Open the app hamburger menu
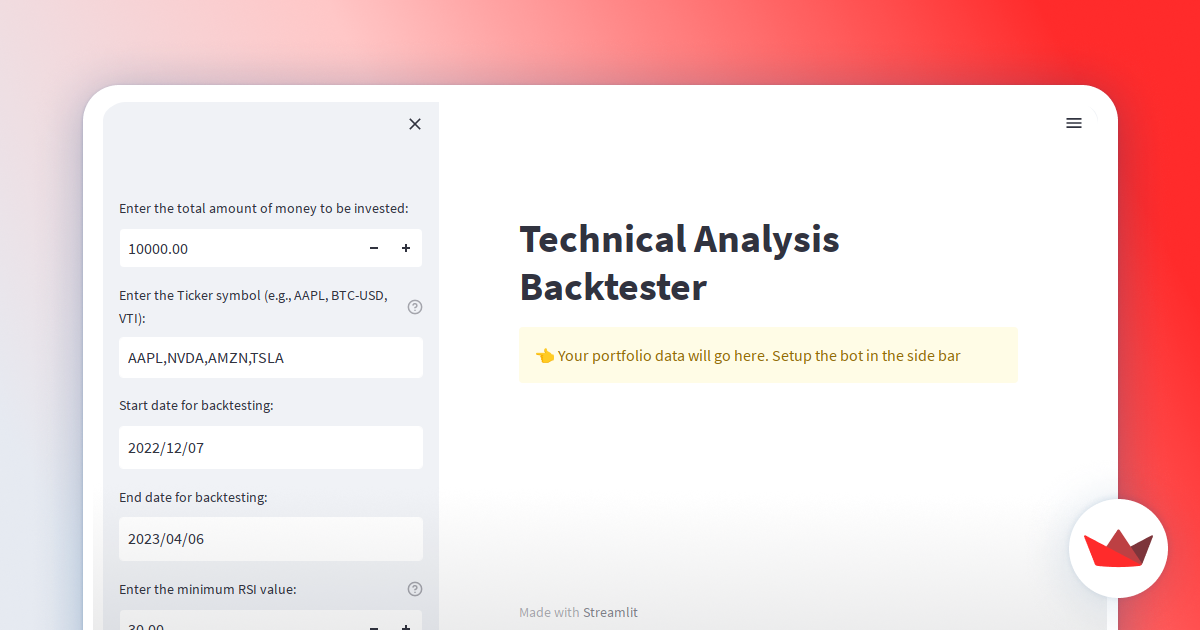Screen dimensions: 1200x630 tap(1074, 123)
